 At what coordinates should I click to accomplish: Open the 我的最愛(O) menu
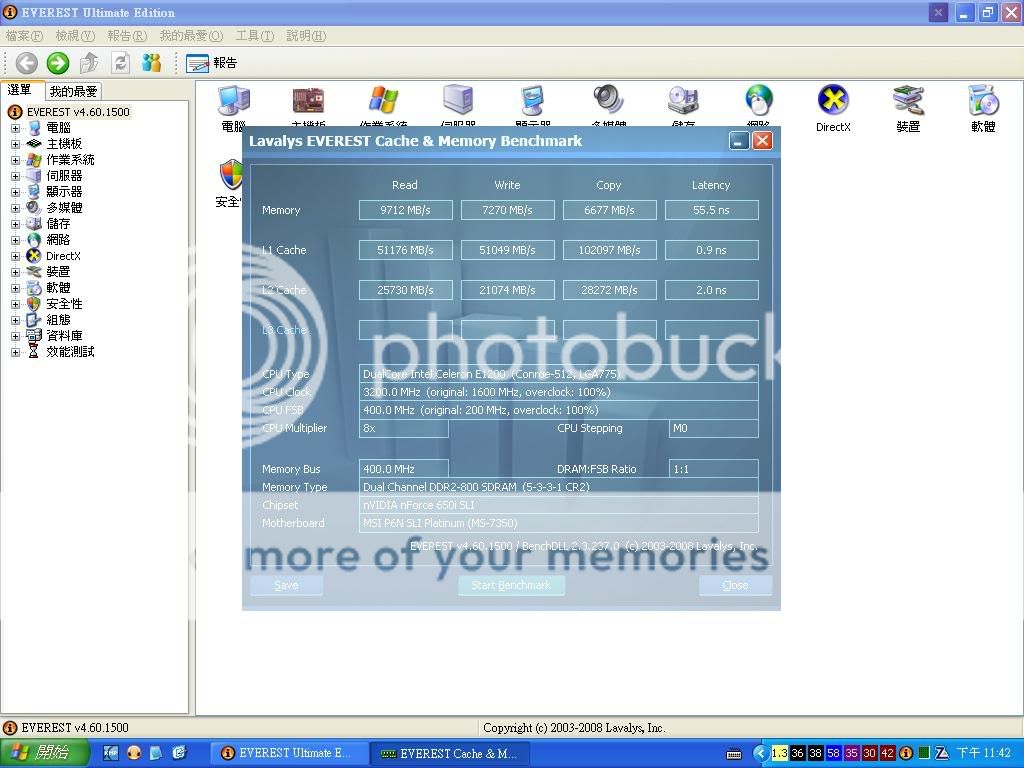[x=191, y=36]
